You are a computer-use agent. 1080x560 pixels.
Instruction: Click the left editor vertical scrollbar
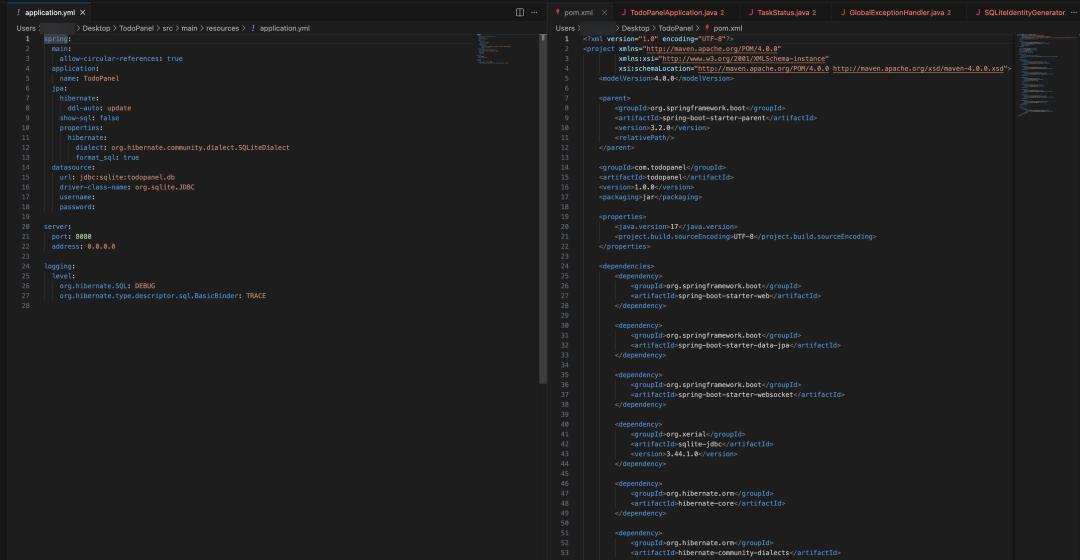pos(543,200)
